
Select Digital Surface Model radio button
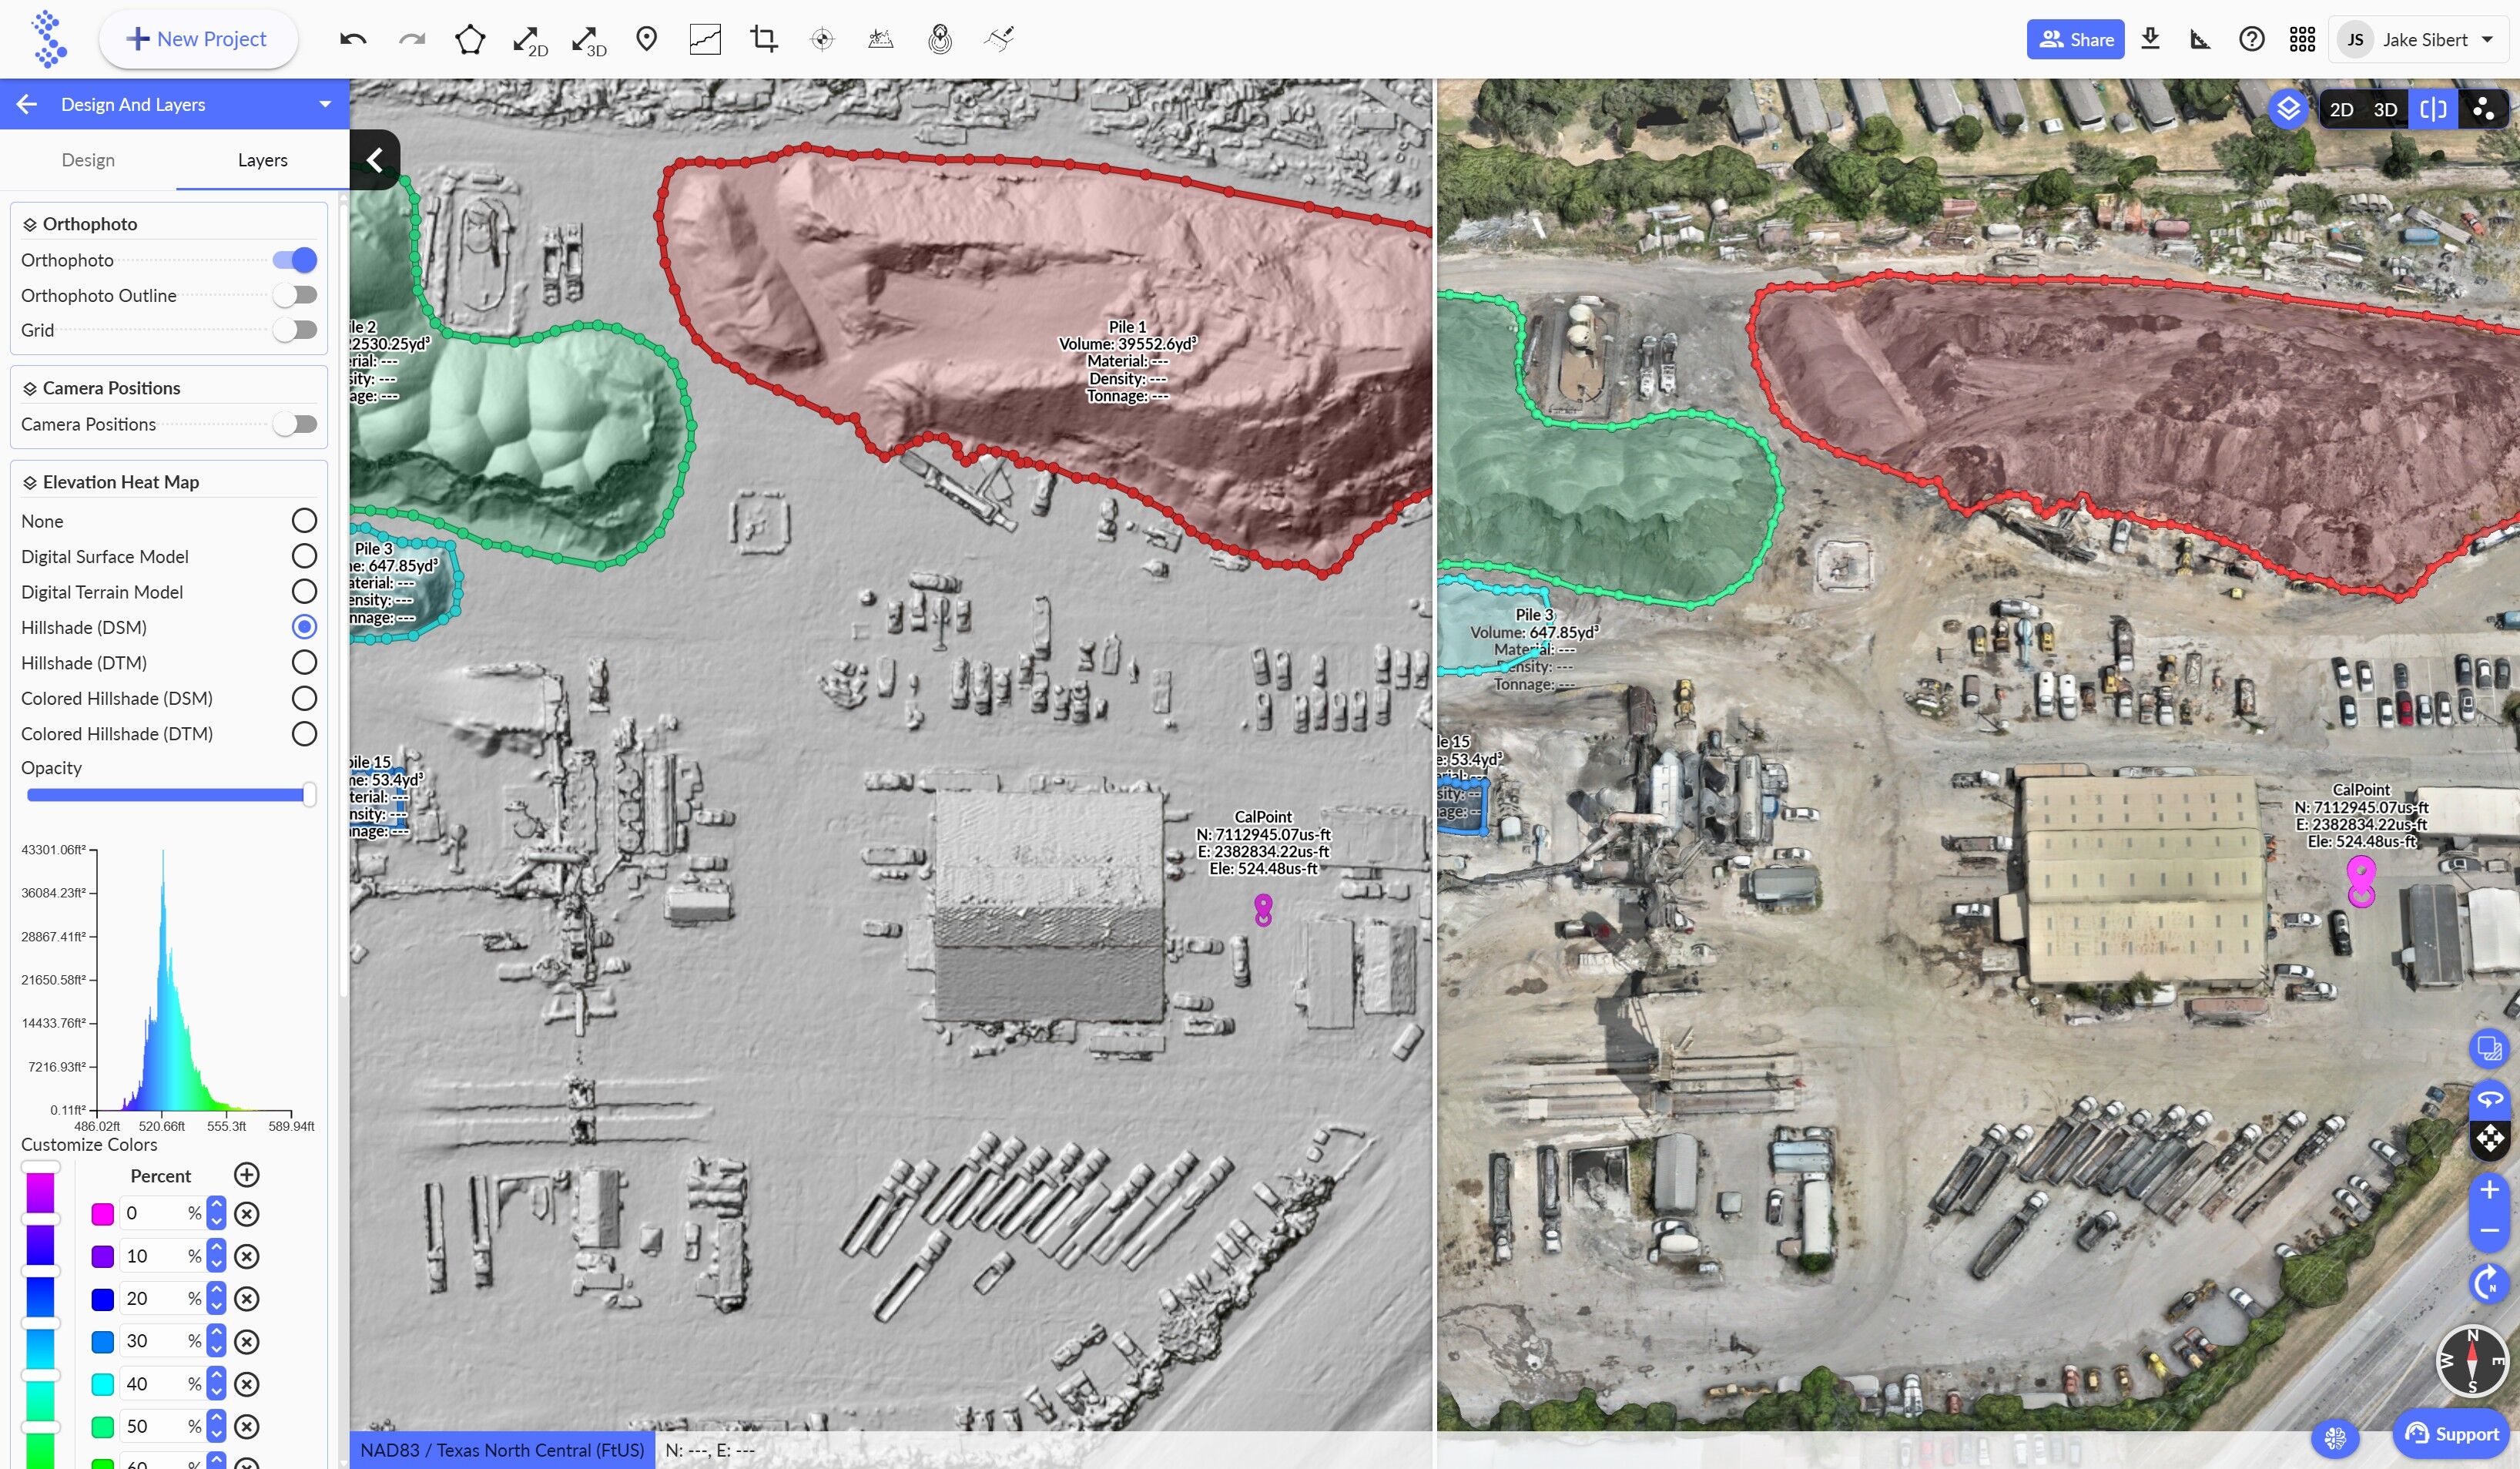304,556
